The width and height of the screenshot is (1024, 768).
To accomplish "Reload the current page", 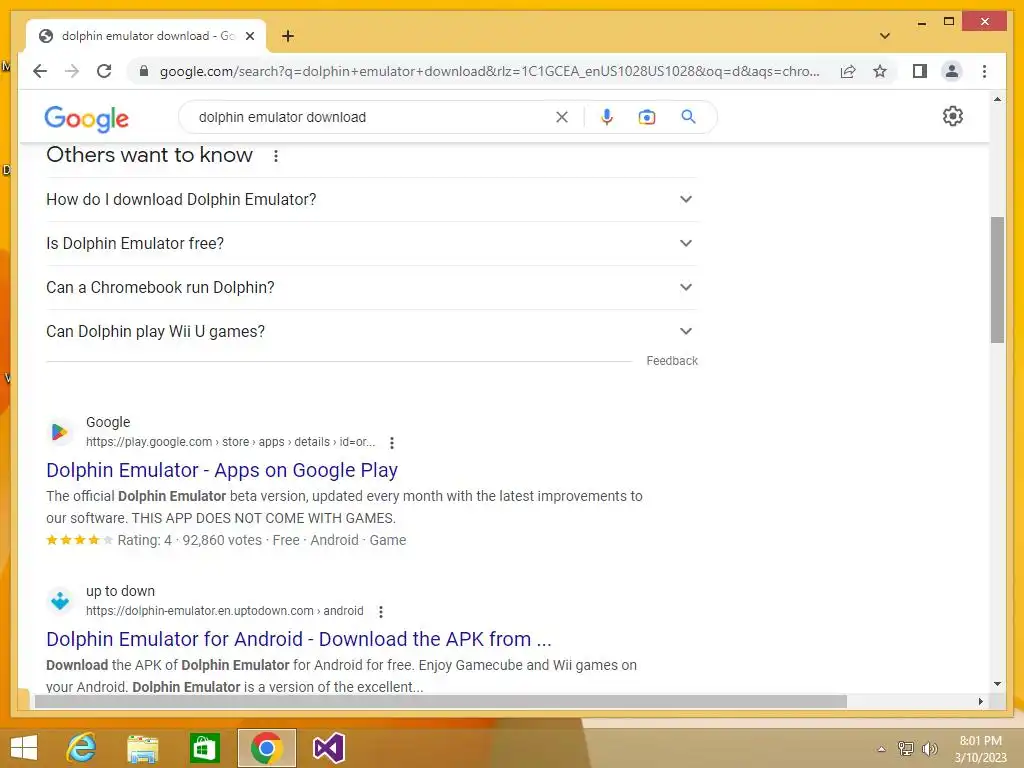I will pos(104,71).
